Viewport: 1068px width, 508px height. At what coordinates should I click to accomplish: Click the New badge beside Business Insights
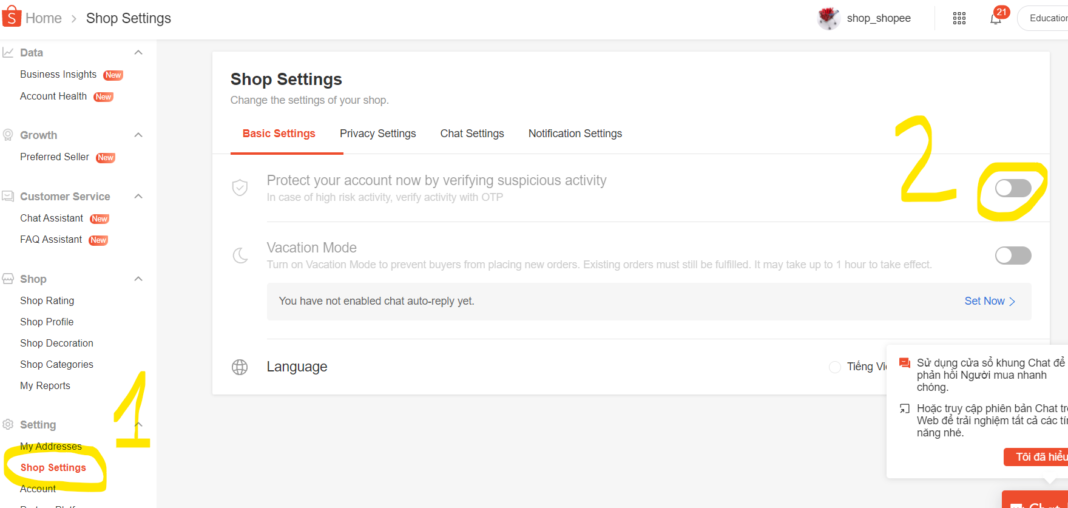pos(113,75)
